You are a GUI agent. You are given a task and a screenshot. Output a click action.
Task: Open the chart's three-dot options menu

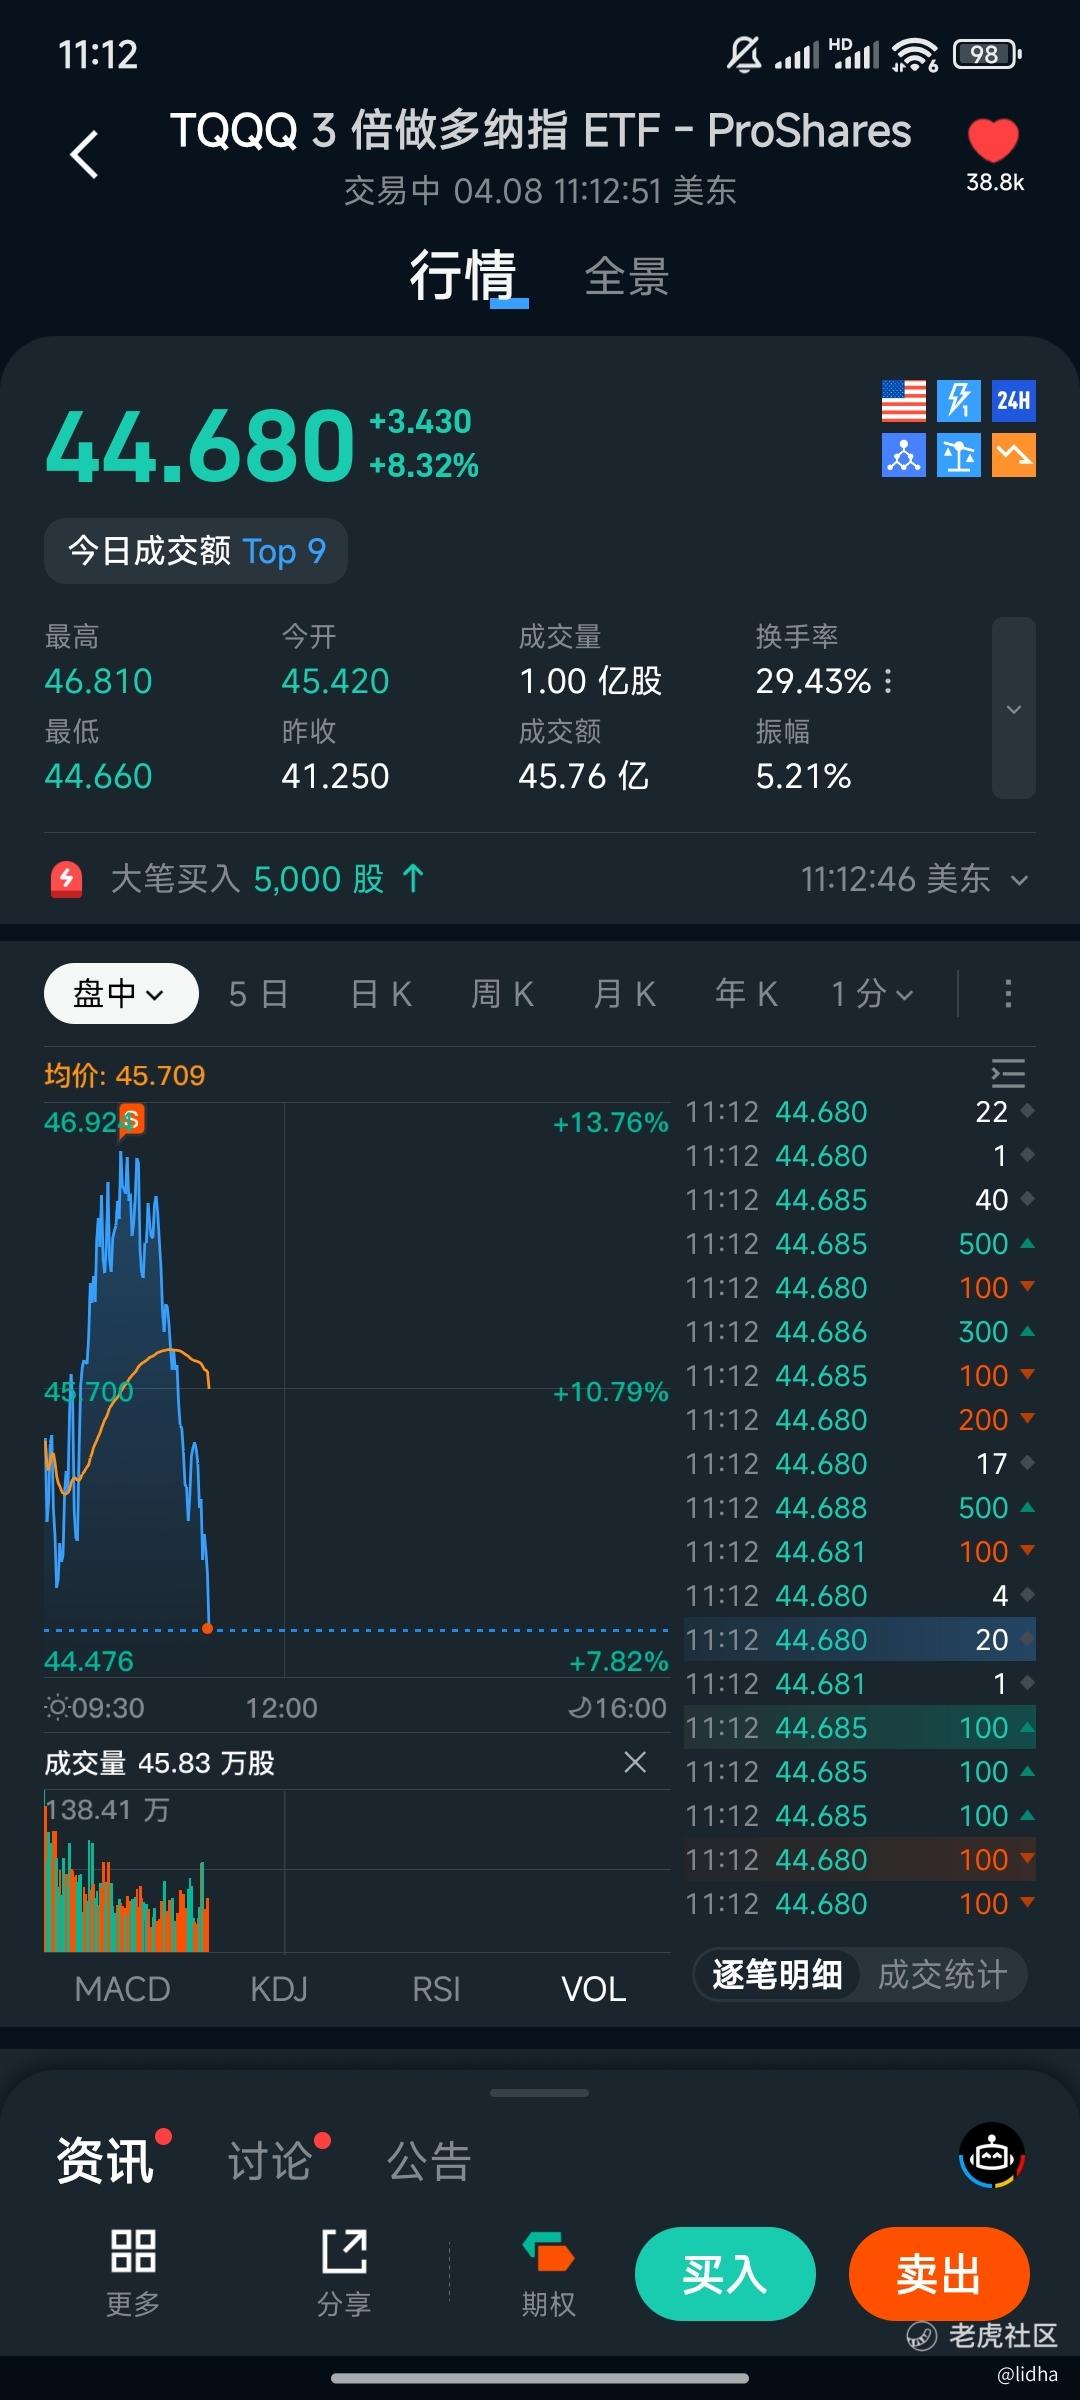[1008, 993]
